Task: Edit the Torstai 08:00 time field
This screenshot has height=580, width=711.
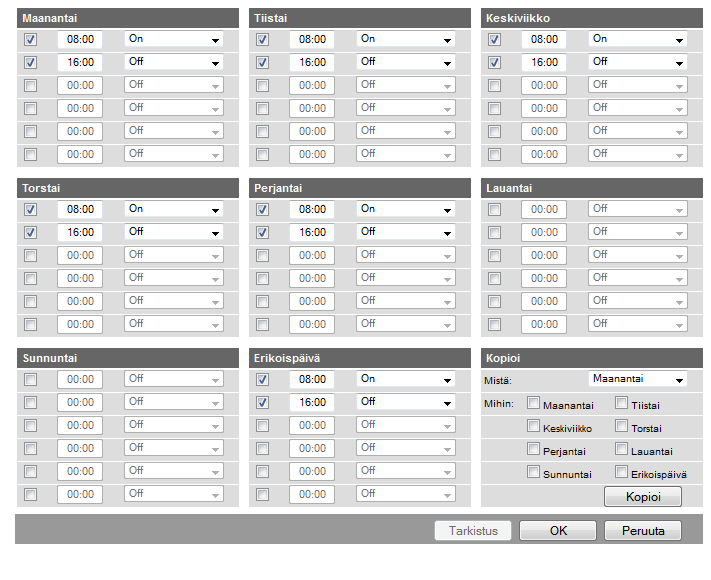Action: 80,210
